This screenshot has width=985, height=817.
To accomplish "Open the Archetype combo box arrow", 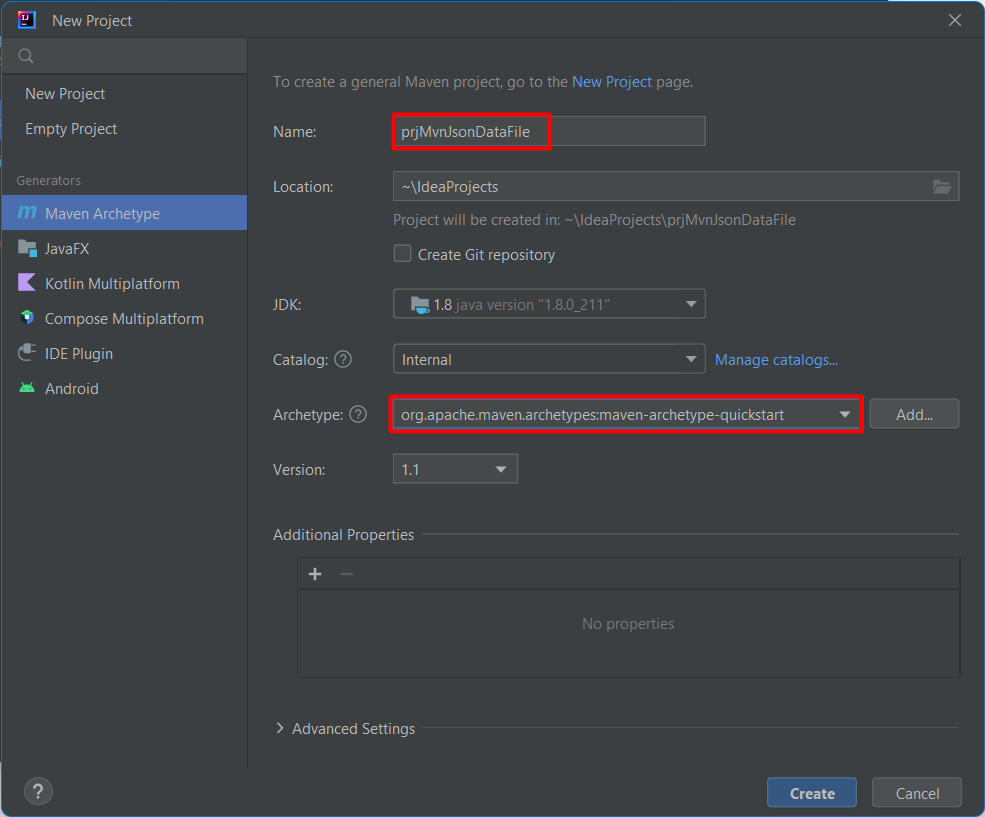I will tap(845, 414).
